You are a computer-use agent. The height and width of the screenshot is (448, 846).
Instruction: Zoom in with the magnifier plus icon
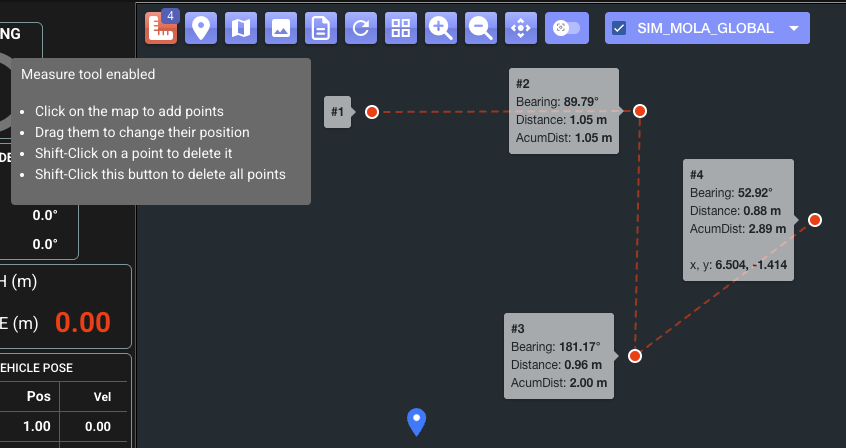coord(441,28)
